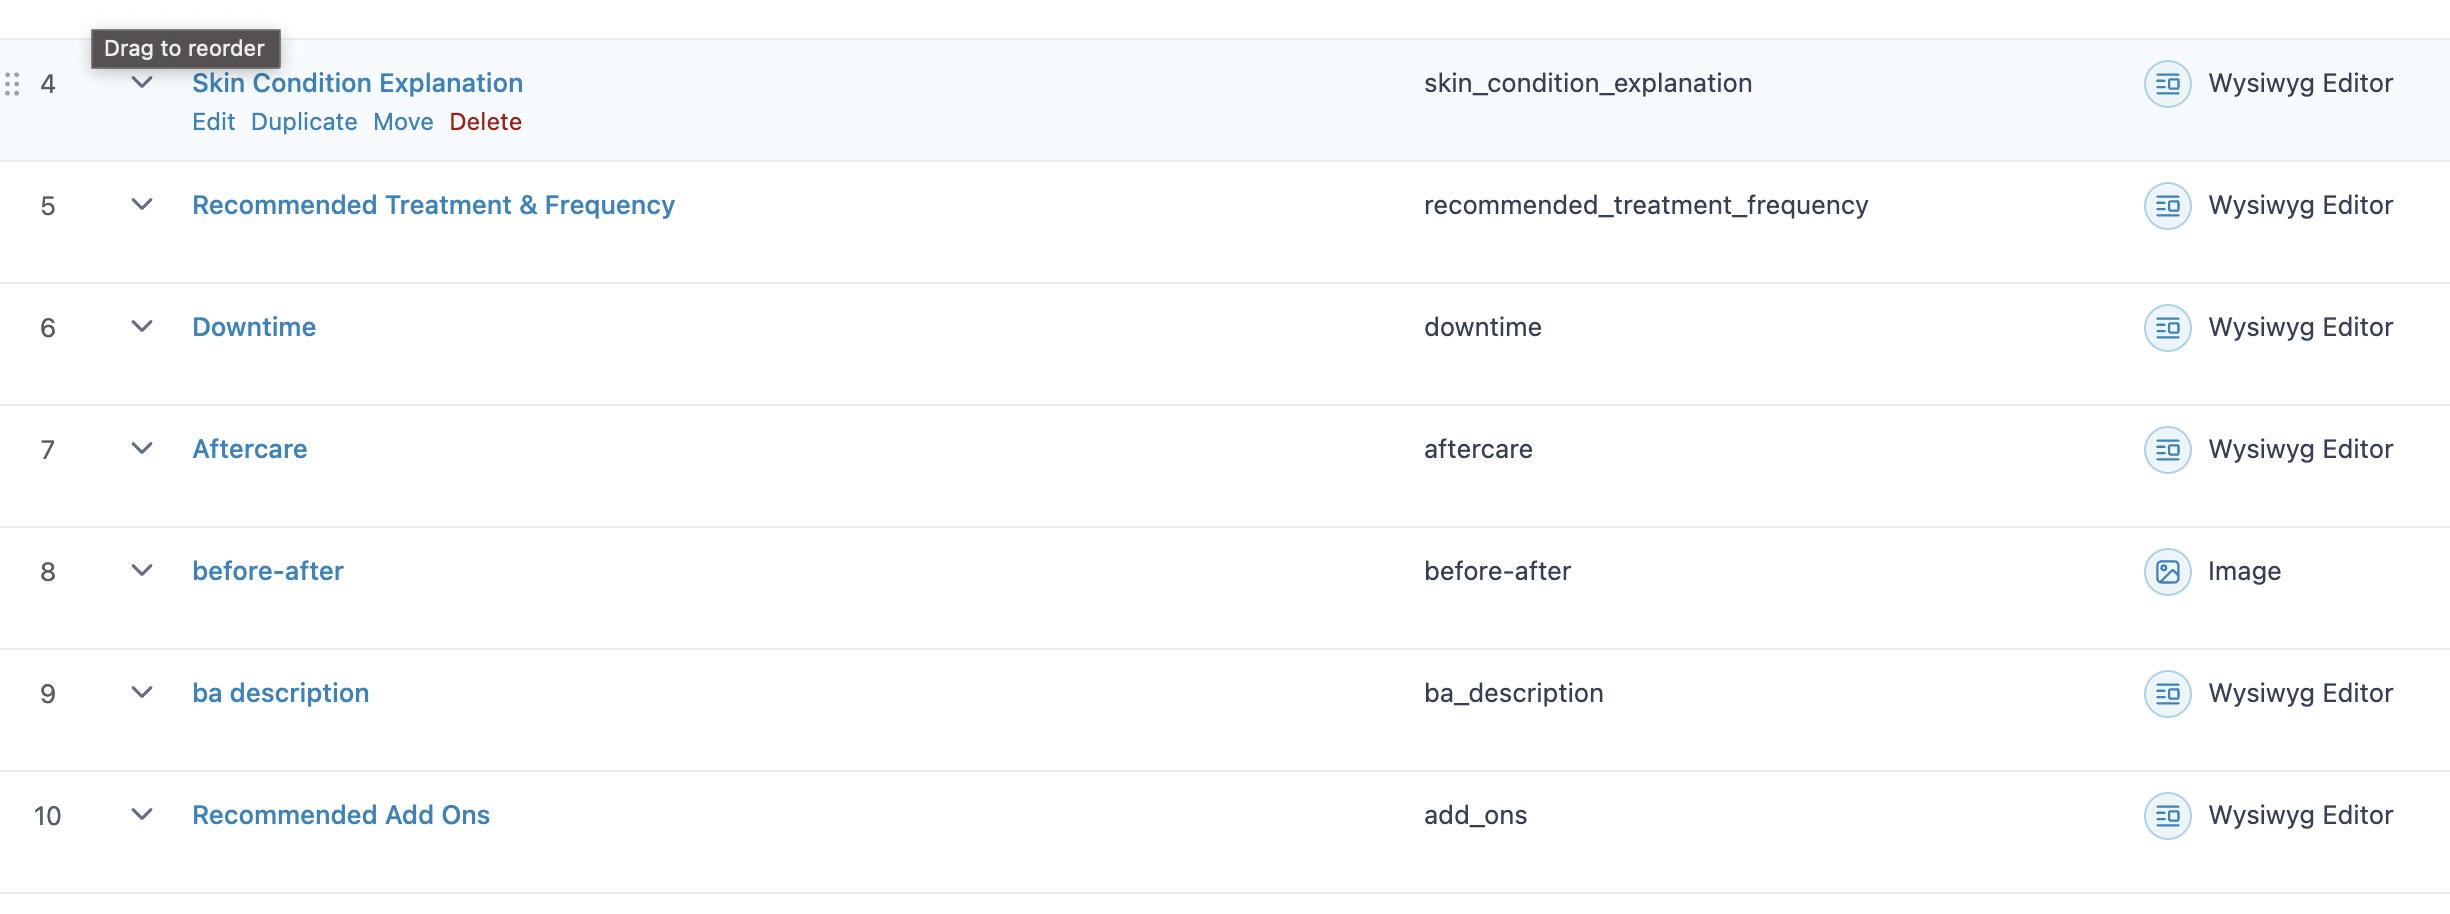The image size is (2450, 914).
Task: Delete the Skin Condition Explanation field
Action: click(485, 122)
